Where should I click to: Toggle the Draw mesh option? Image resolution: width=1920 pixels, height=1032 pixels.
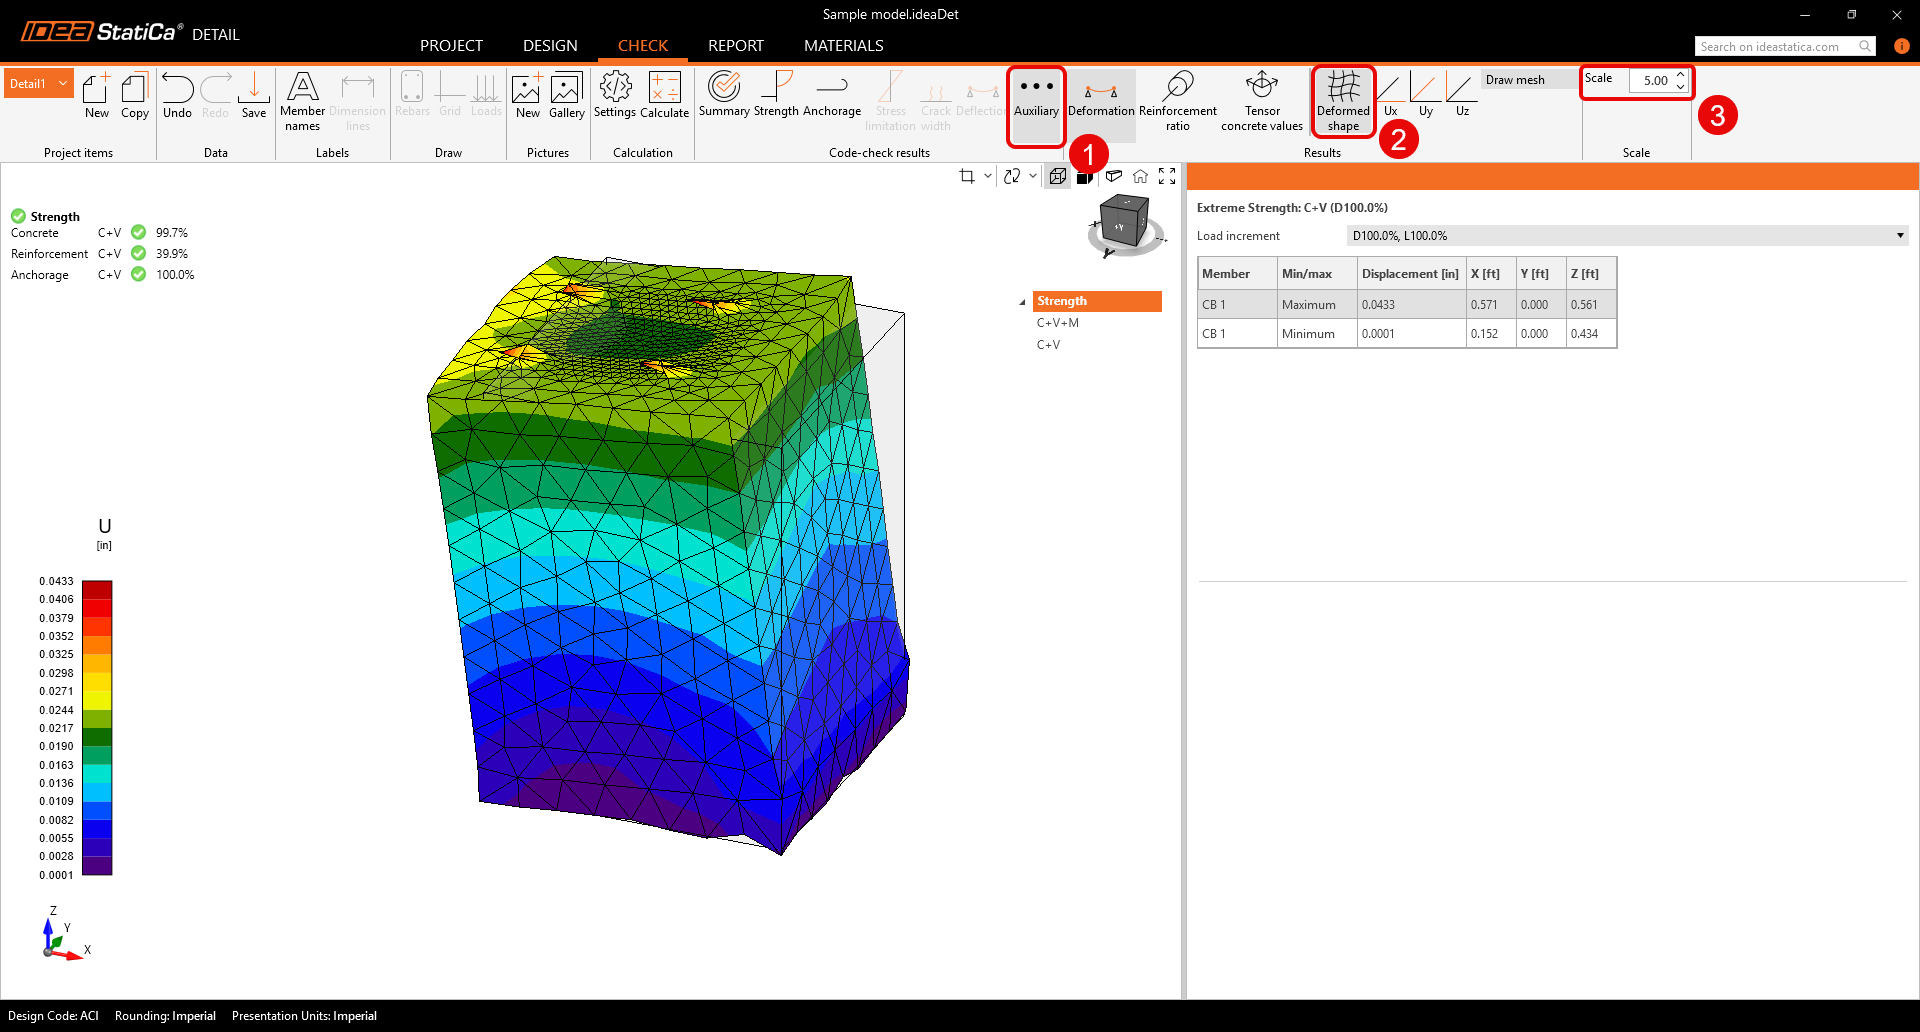pos(1515,80)
